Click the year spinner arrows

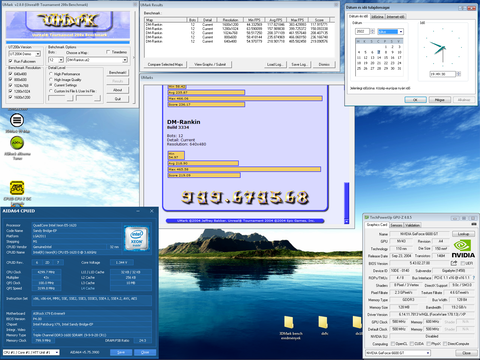(x=372, y=31)
